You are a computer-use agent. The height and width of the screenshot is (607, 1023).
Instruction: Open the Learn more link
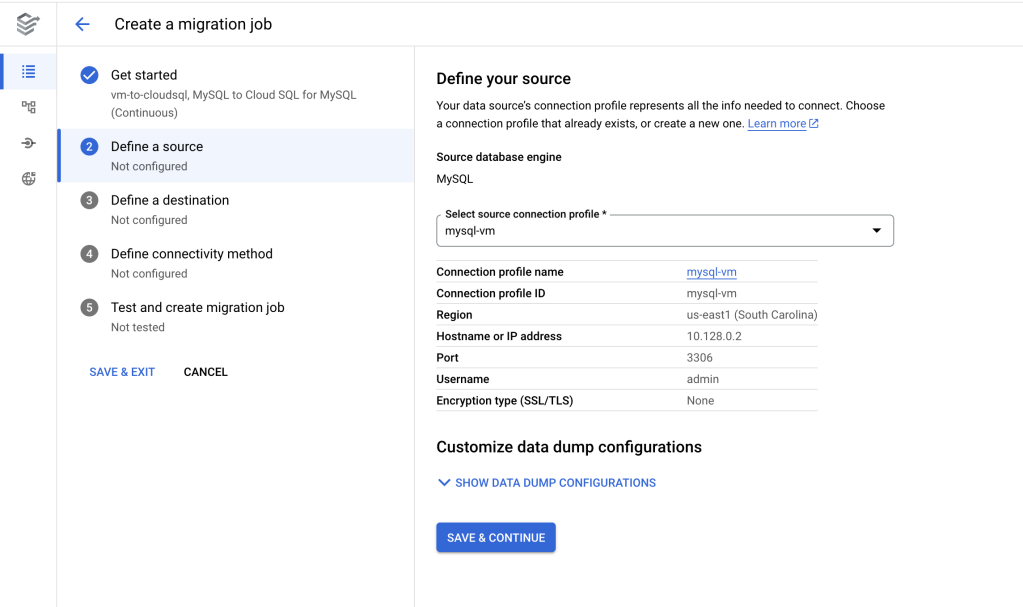click(776, 123)
